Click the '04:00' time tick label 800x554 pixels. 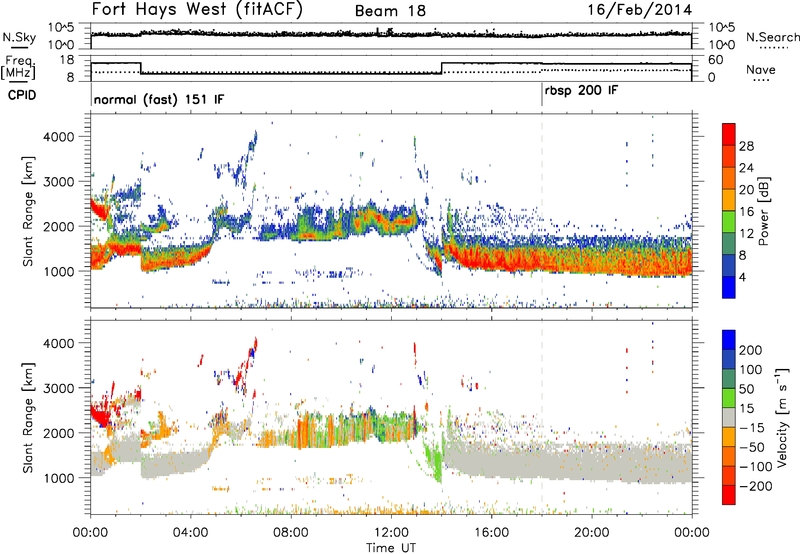click(x=190, y=533)
